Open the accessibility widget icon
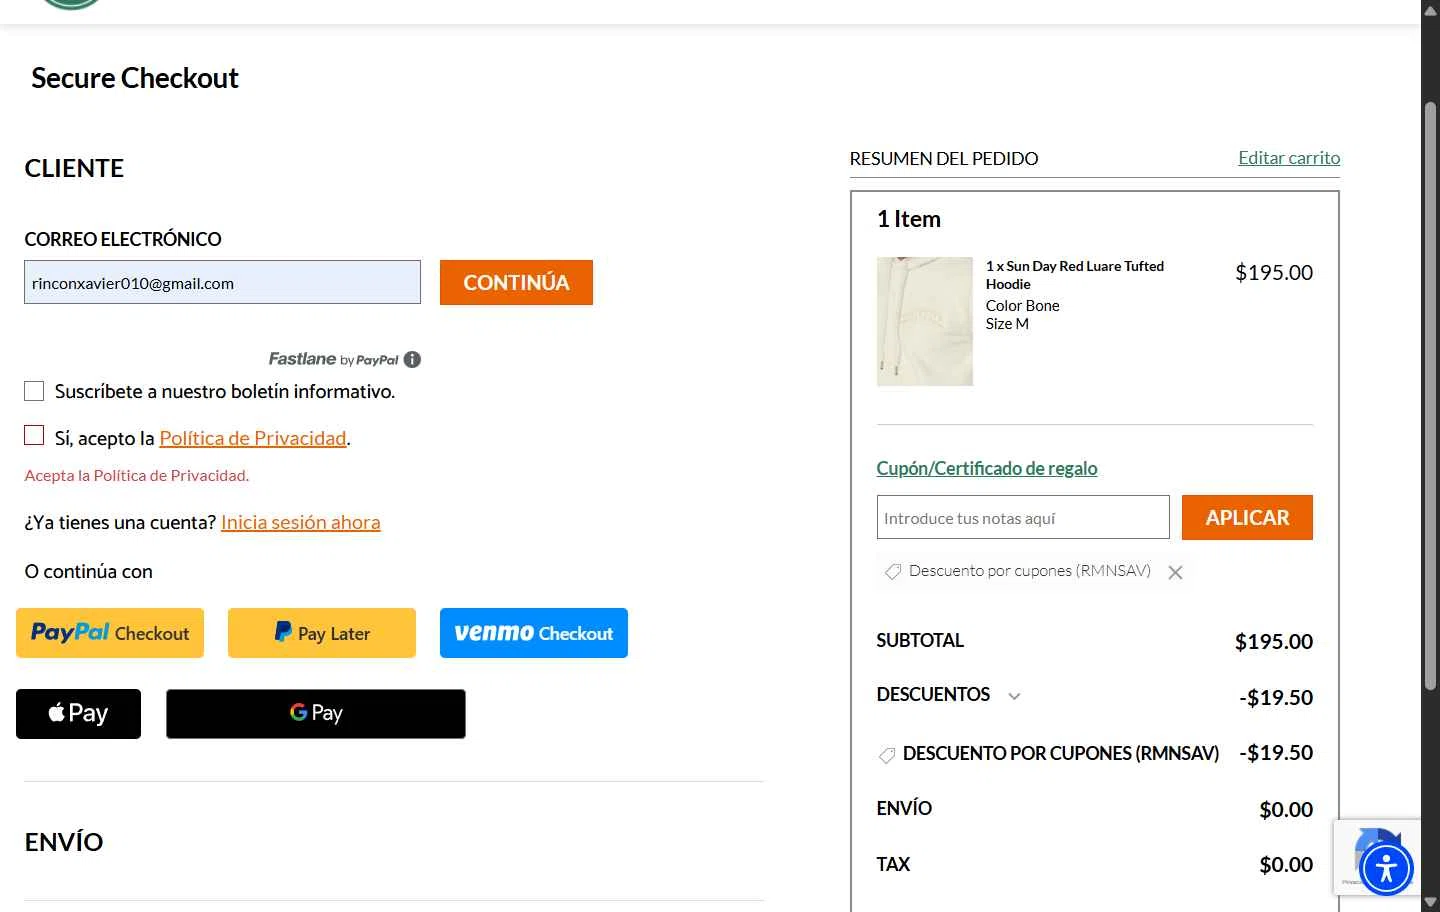Viewport: 1440px width, 912px height. (1386, 868)
